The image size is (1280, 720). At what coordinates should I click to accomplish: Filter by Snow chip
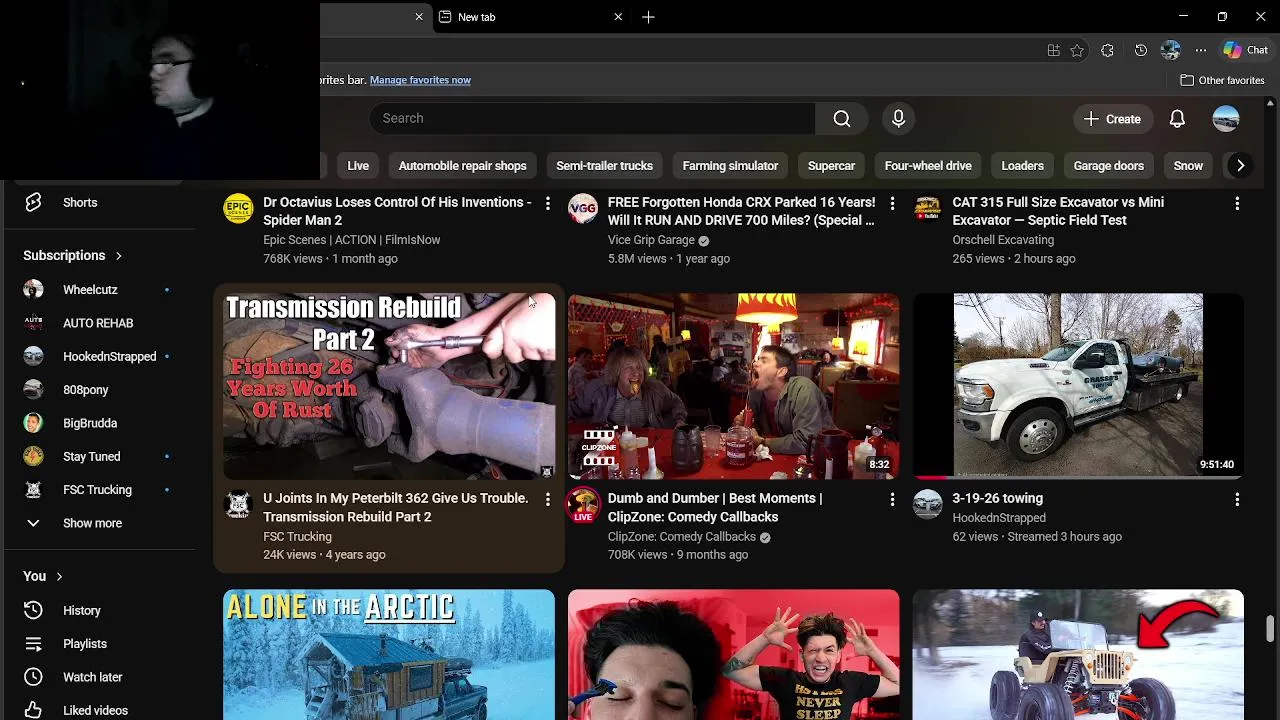pyautogui.click(x=1188, y=166)
